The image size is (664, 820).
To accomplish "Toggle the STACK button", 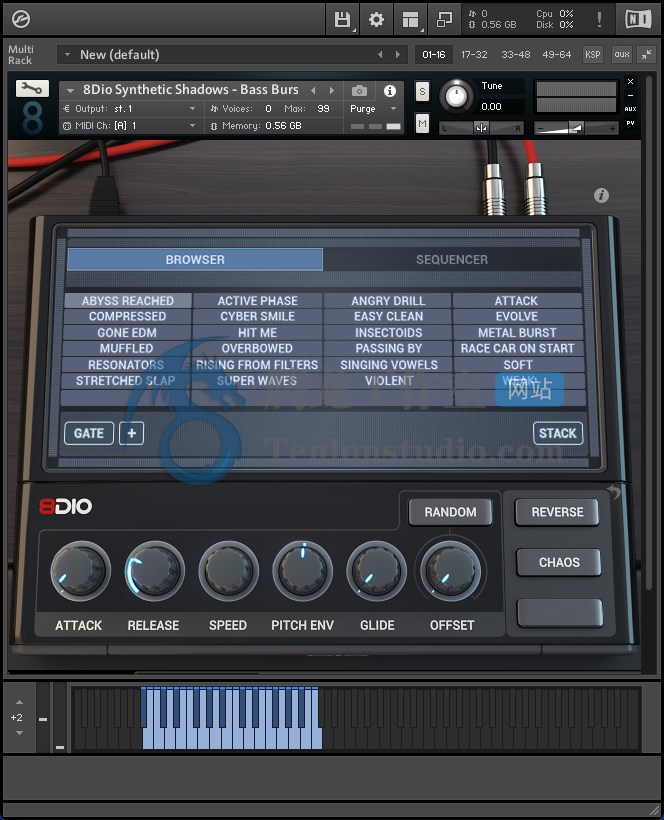I will (x=558, y=433).
